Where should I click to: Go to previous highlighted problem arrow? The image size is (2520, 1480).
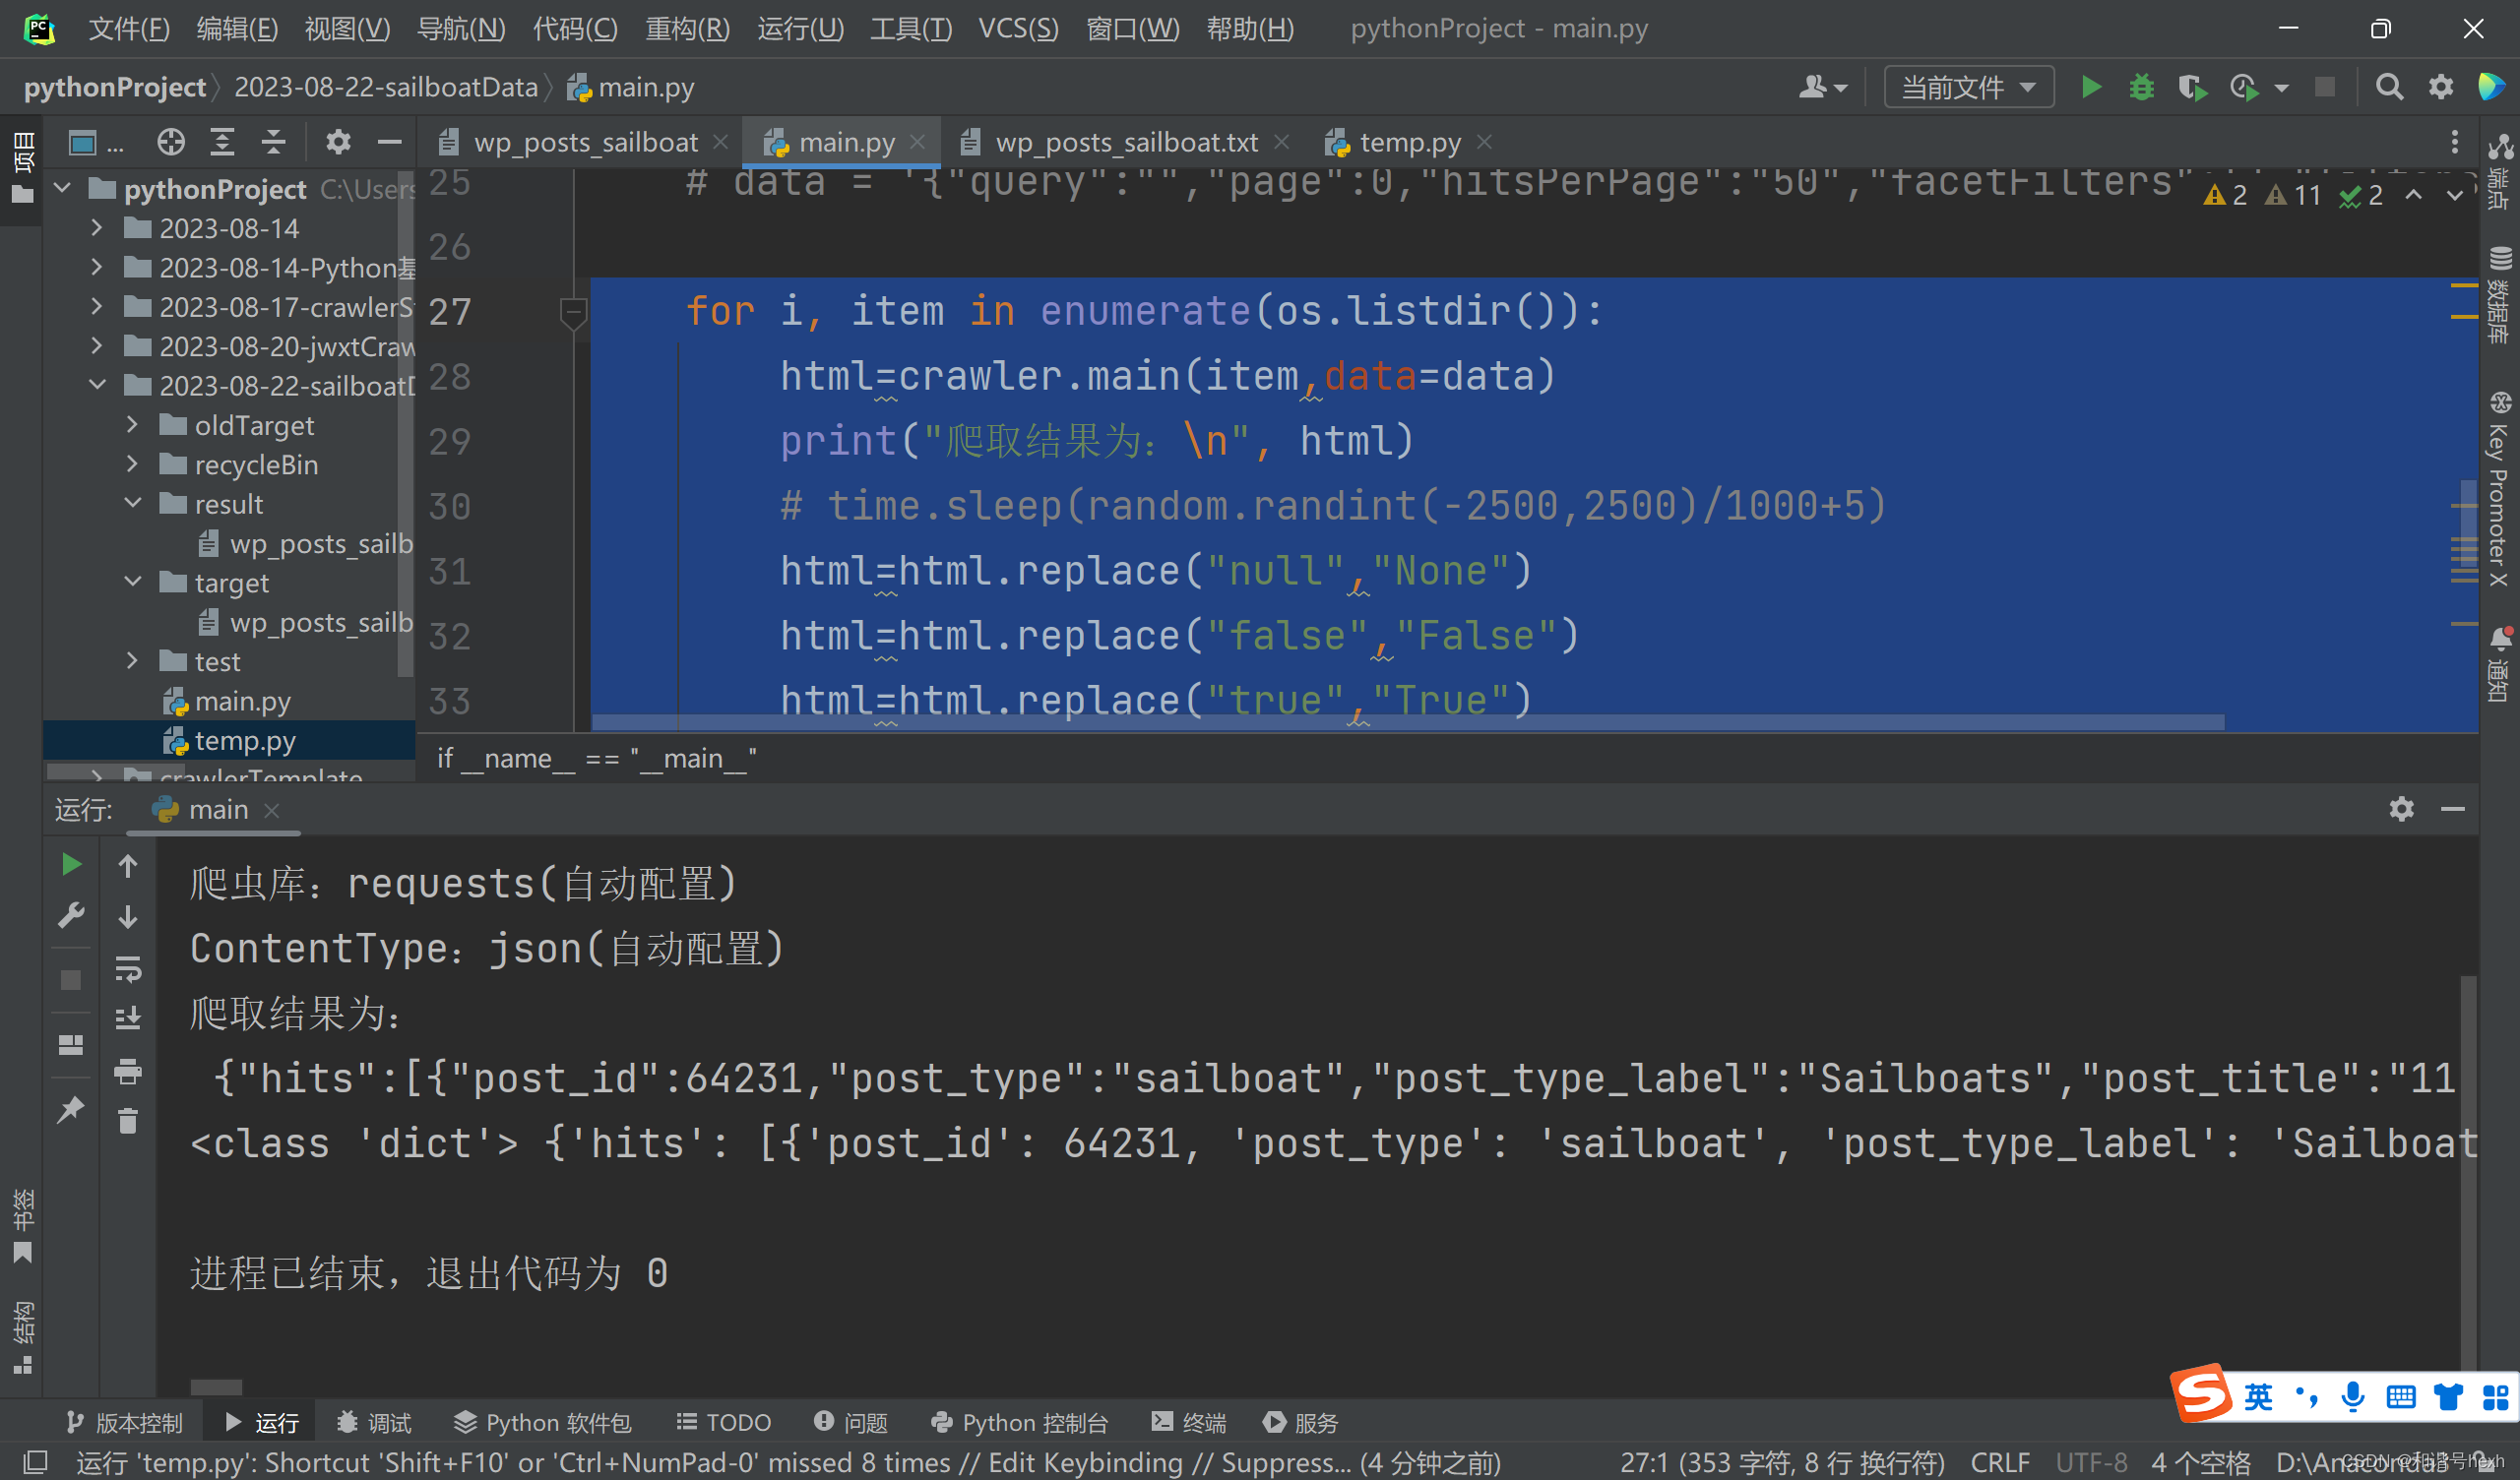click(x=2413, y=195)
